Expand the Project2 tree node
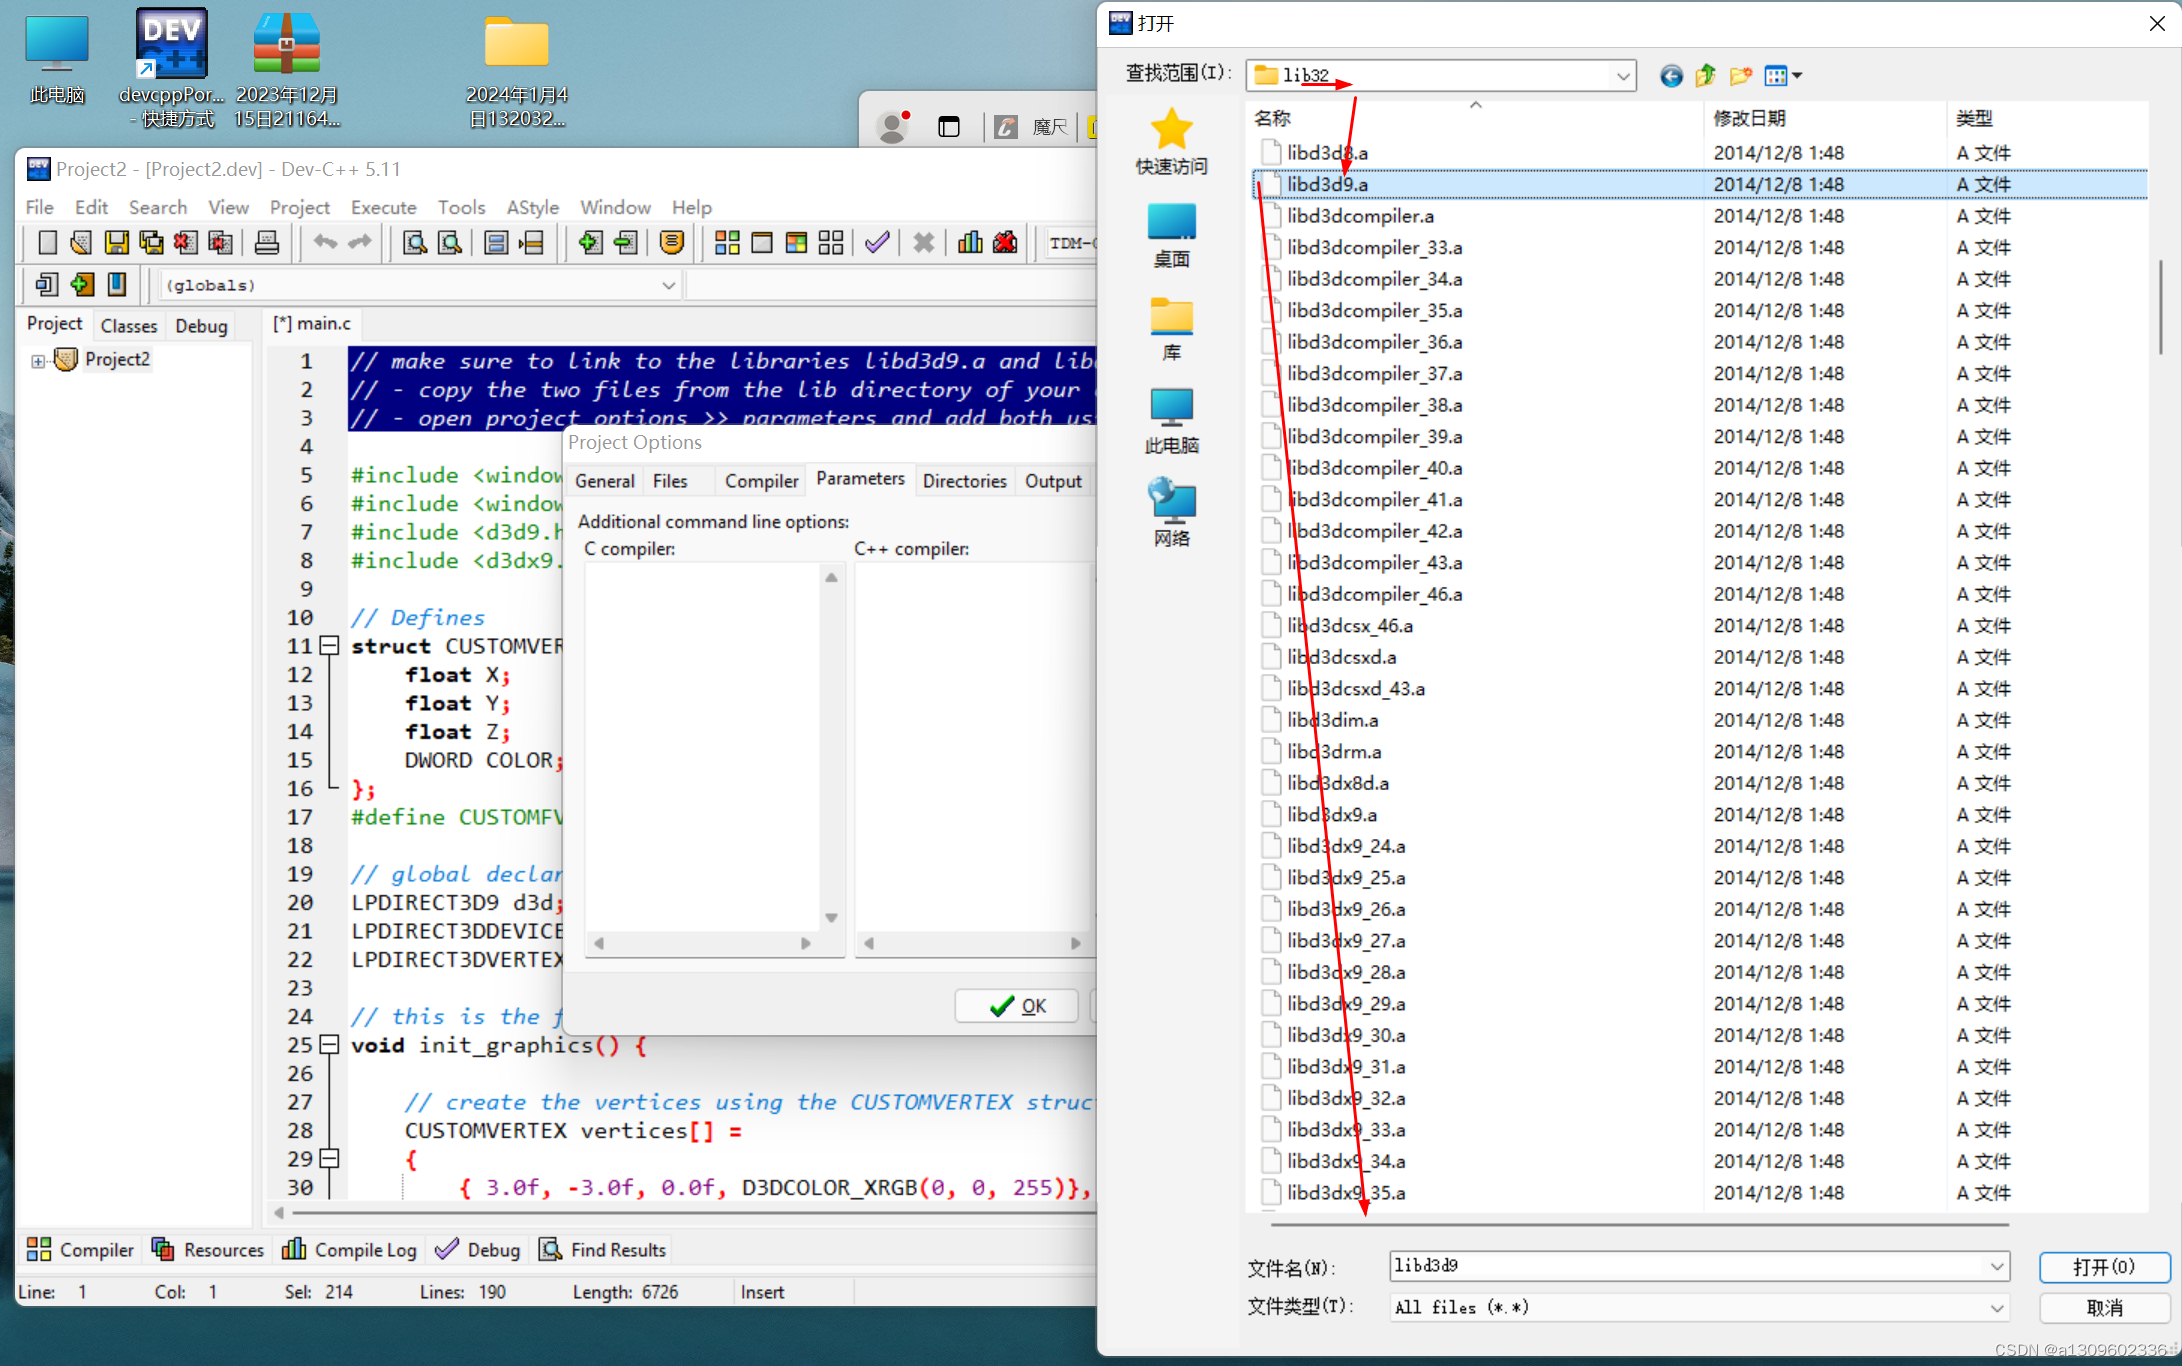Image resolution: width=2182 pixels, height=1366 pixels. coord(38,361)
